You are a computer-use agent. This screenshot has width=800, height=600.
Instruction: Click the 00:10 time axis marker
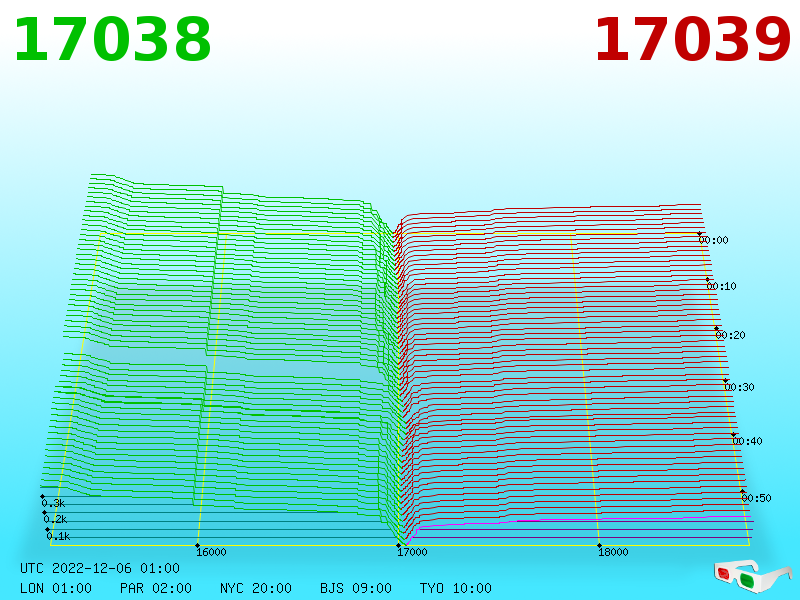coord(721,286)
